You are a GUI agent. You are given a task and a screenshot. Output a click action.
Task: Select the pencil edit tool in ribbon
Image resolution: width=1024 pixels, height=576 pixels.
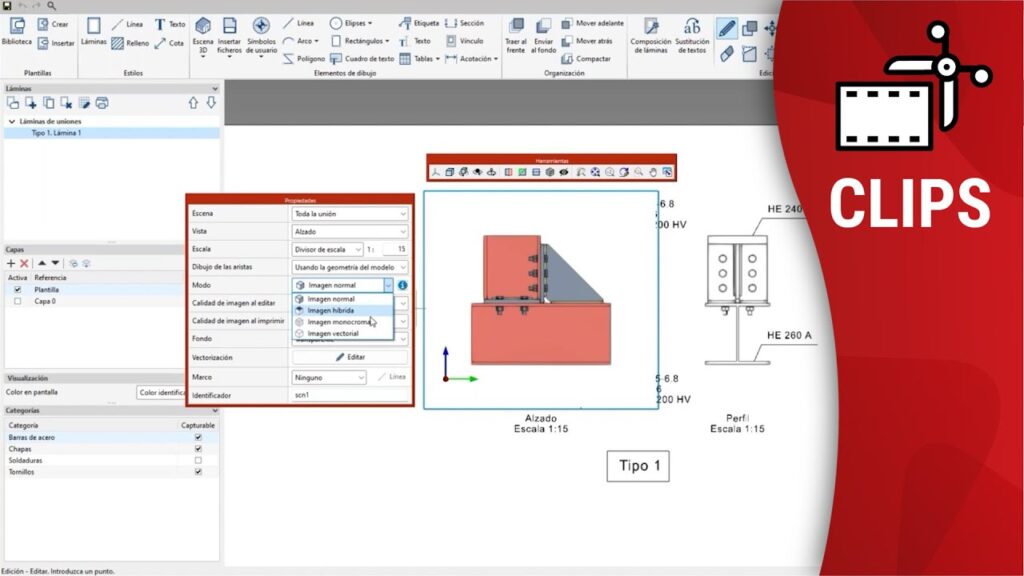[727, 28]
